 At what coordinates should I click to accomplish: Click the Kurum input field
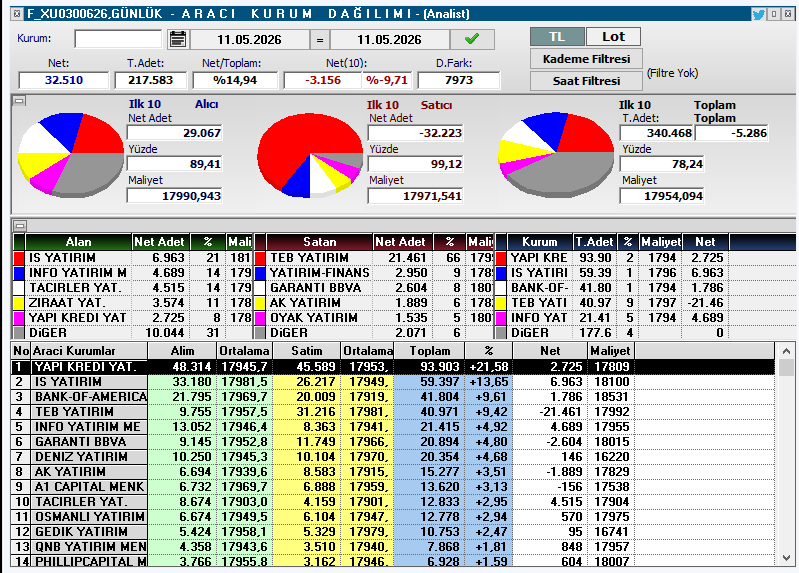[x=118, y=39]
